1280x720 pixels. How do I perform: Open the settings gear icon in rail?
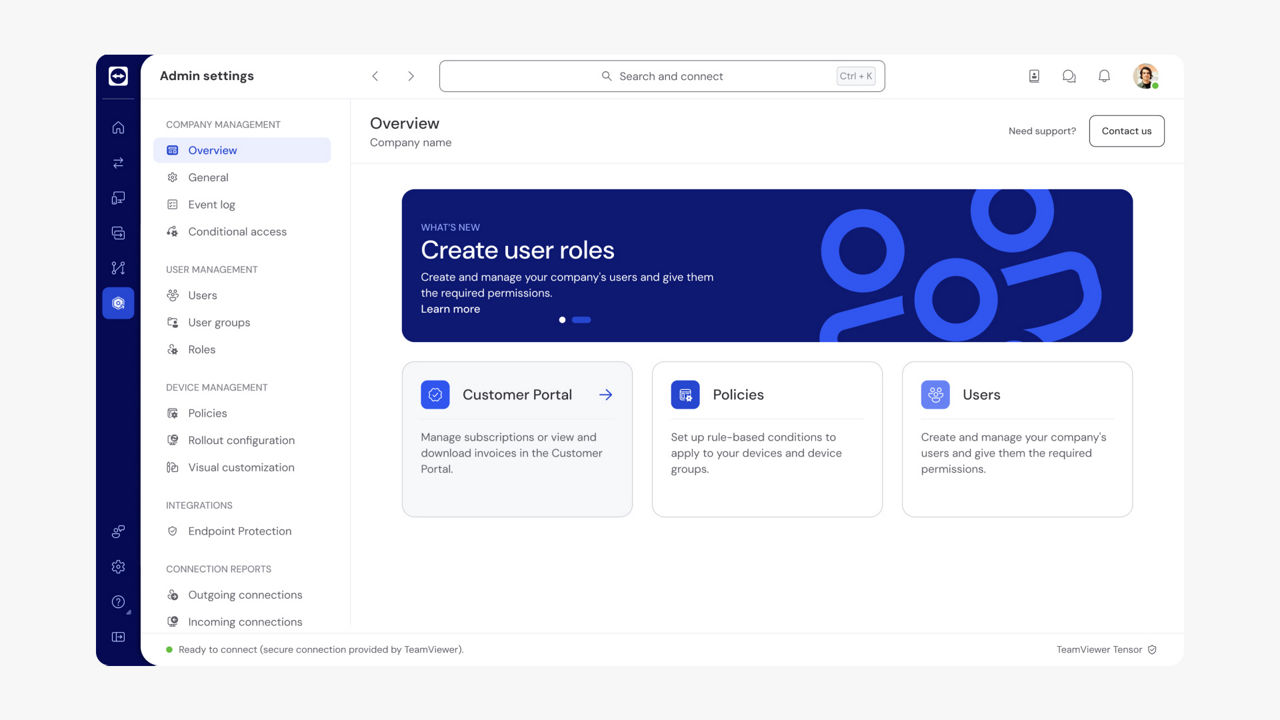[x=118, y=567]
